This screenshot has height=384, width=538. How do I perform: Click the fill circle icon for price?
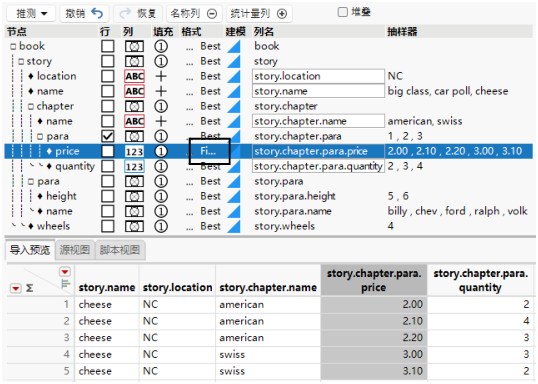[x=161, y=151]
